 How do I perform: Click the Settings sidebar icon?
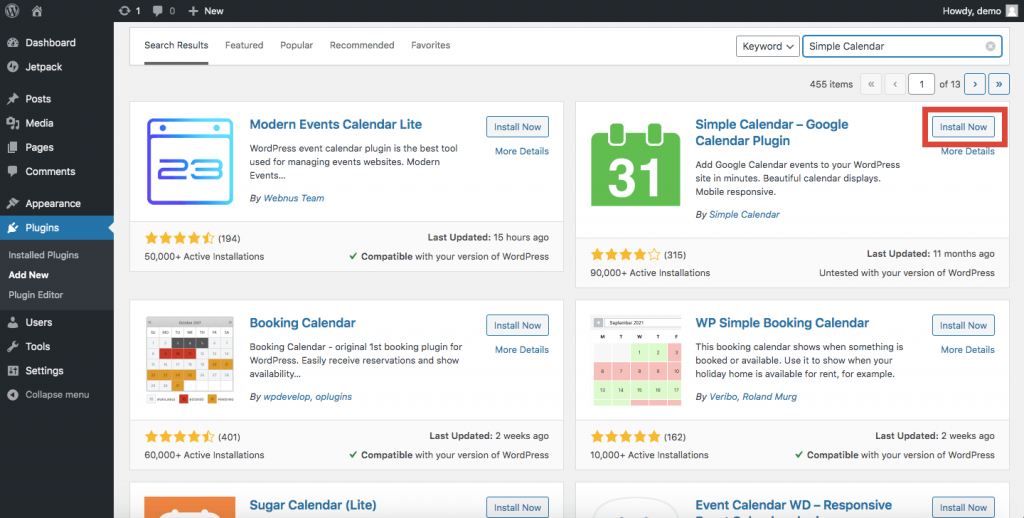click(x=12, y=370)
